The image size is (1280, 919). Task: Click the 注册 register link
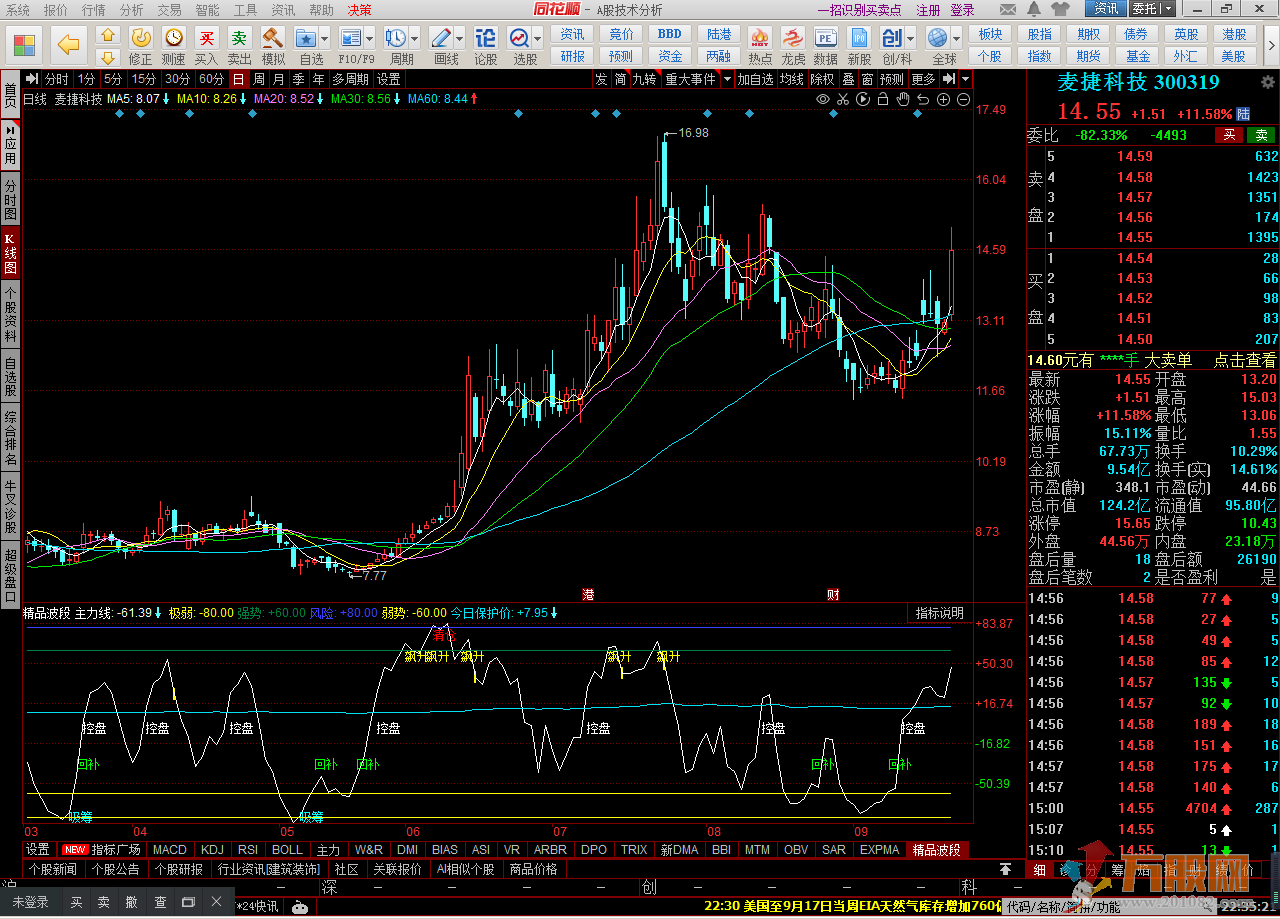coord(928,9)
